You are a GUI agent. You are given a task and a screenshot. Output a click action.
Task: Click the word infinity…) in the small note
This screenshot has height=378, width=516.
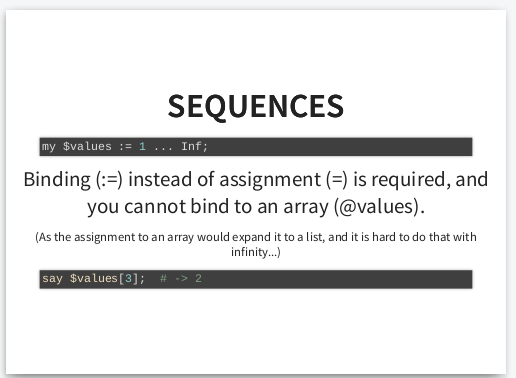[256, 252]
